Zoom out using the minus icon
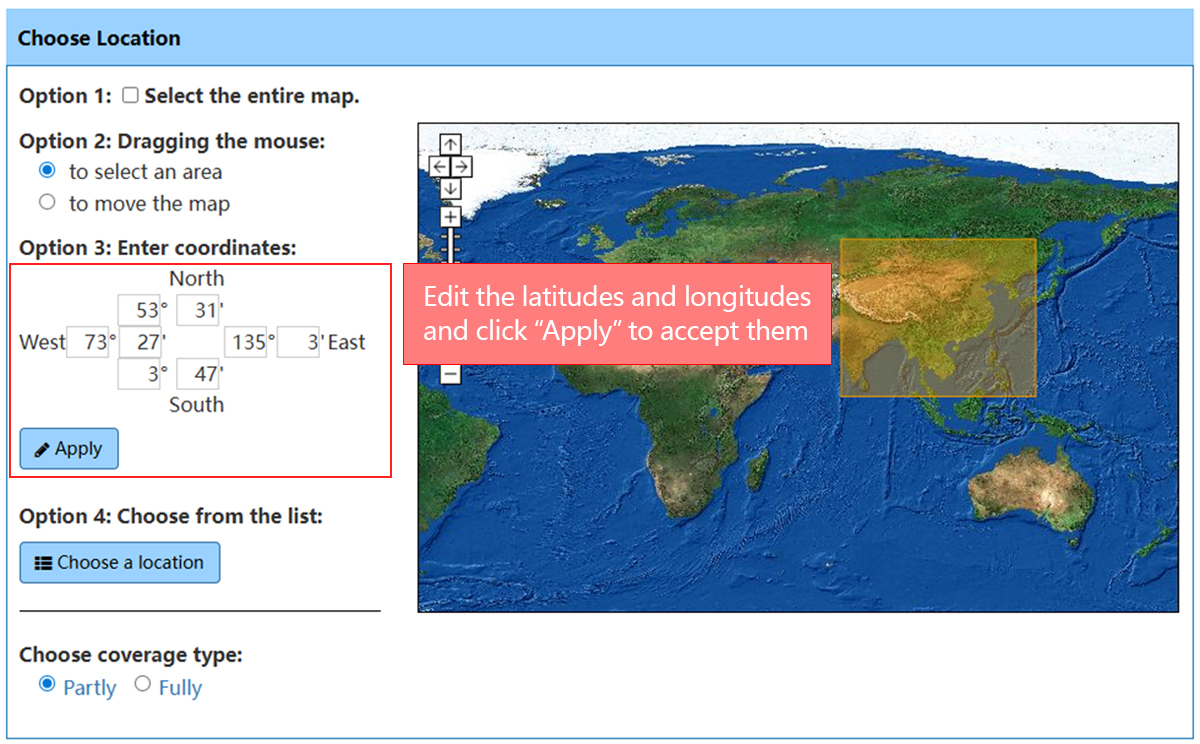1200x744 pixels. [450, 374]
